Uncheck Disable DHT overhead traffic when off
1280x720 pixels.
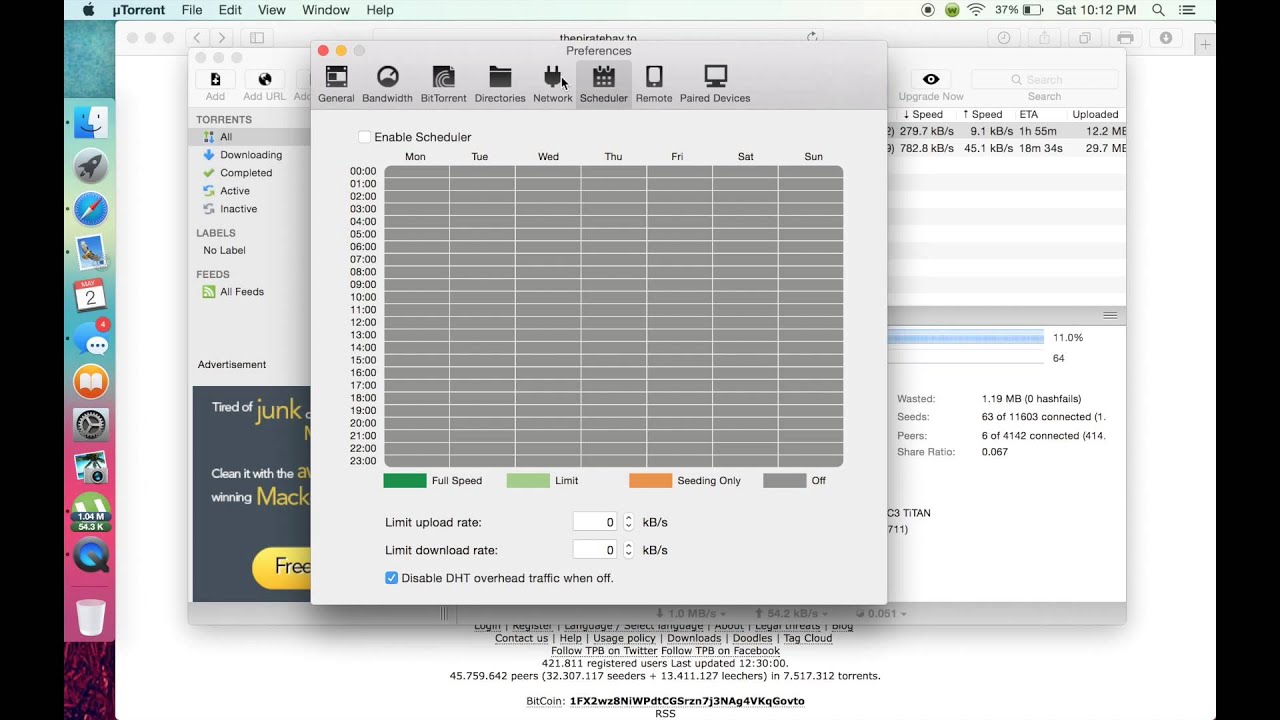coord(391,578)
